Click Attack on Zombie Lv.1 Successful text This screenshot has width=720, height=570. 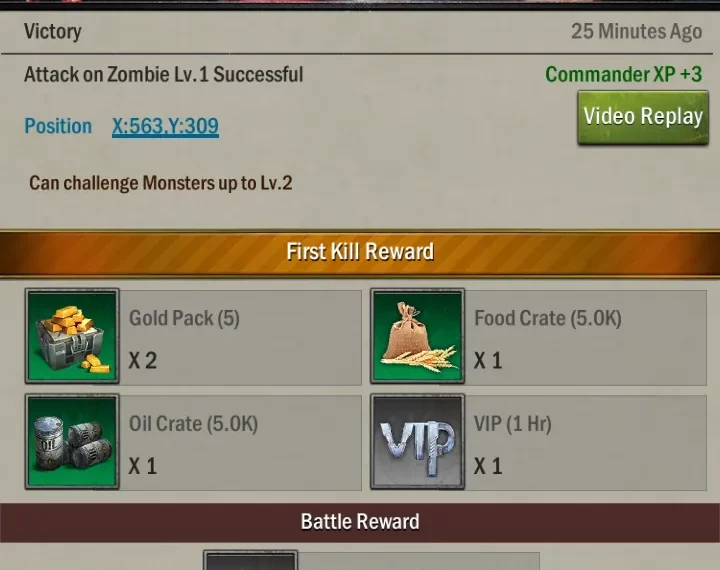point(163,74)
